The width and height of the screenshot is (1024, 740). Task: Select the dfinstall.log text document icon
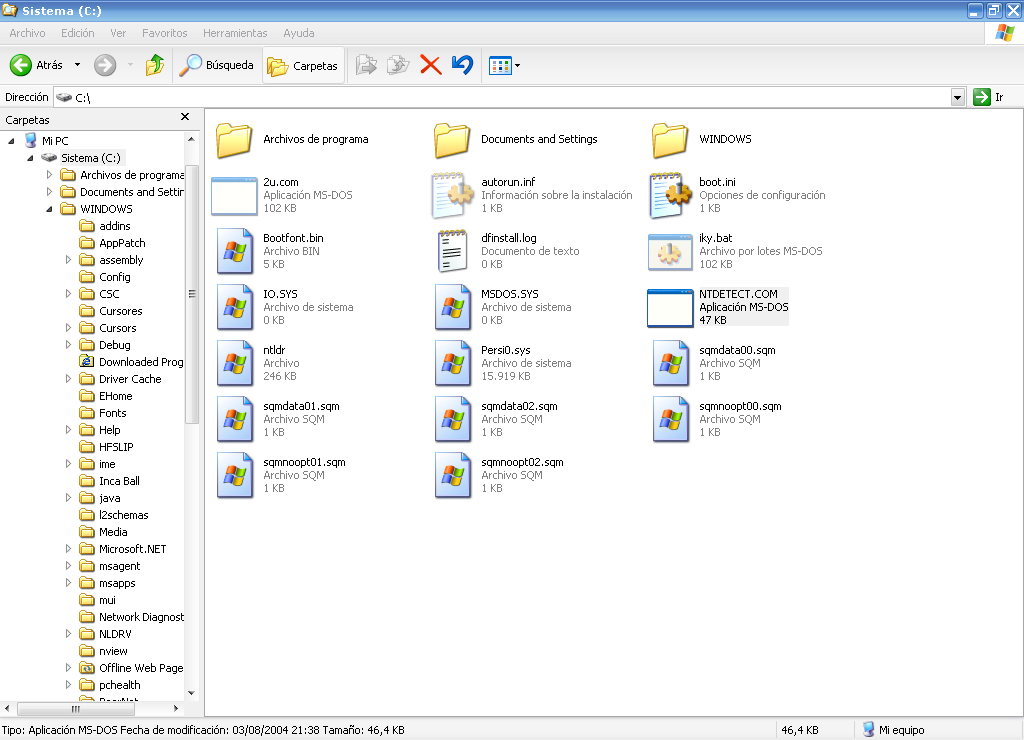point(453,251)
